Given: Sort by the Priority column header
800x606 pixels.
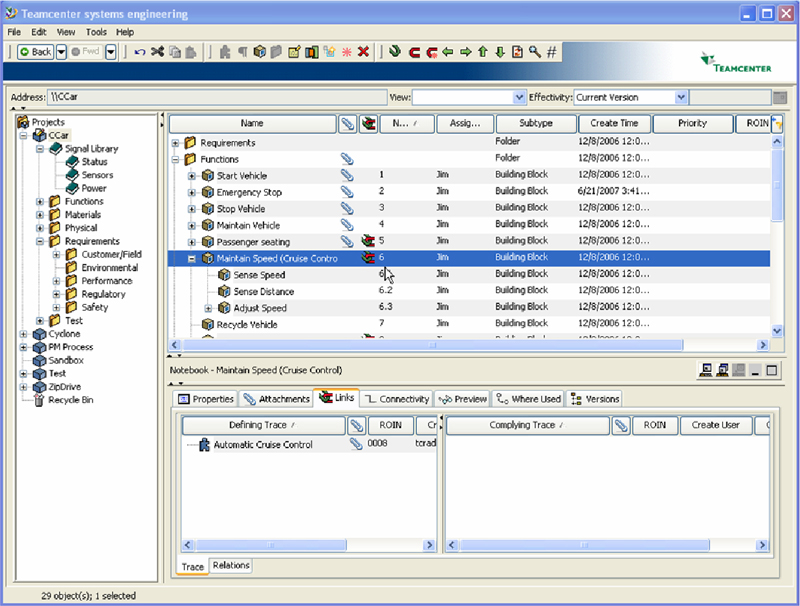Looking at the screenshot, I should click(x=692, y=123).
